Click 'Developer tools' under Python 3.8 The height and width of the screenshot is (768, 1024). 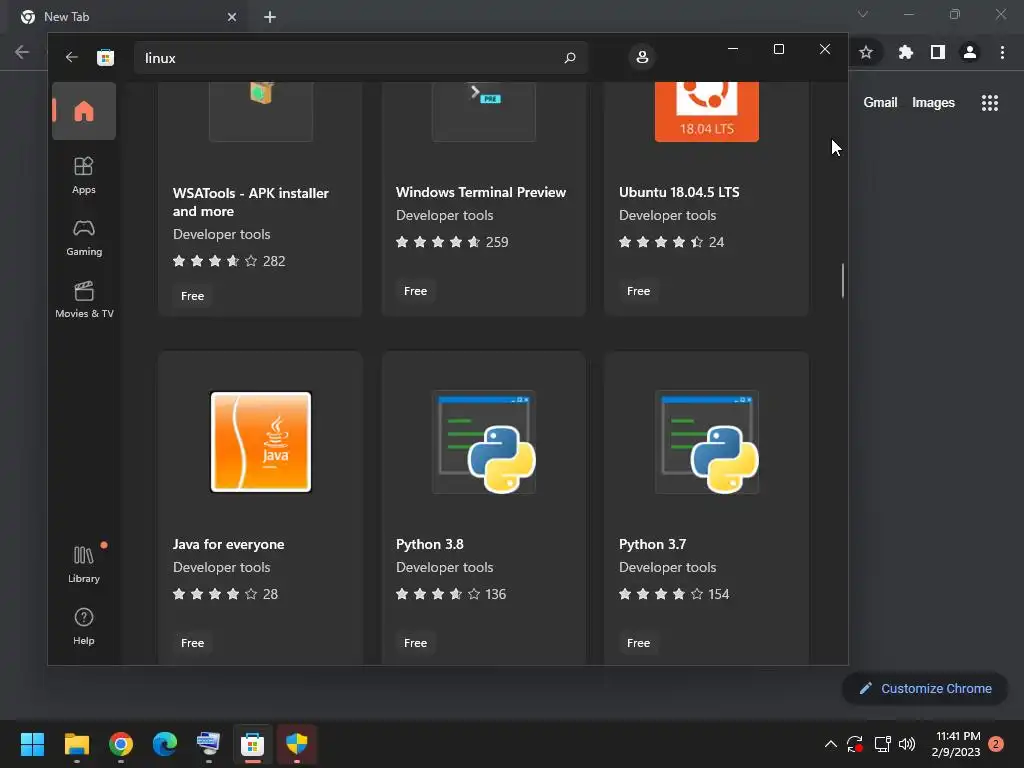[445, 567]
